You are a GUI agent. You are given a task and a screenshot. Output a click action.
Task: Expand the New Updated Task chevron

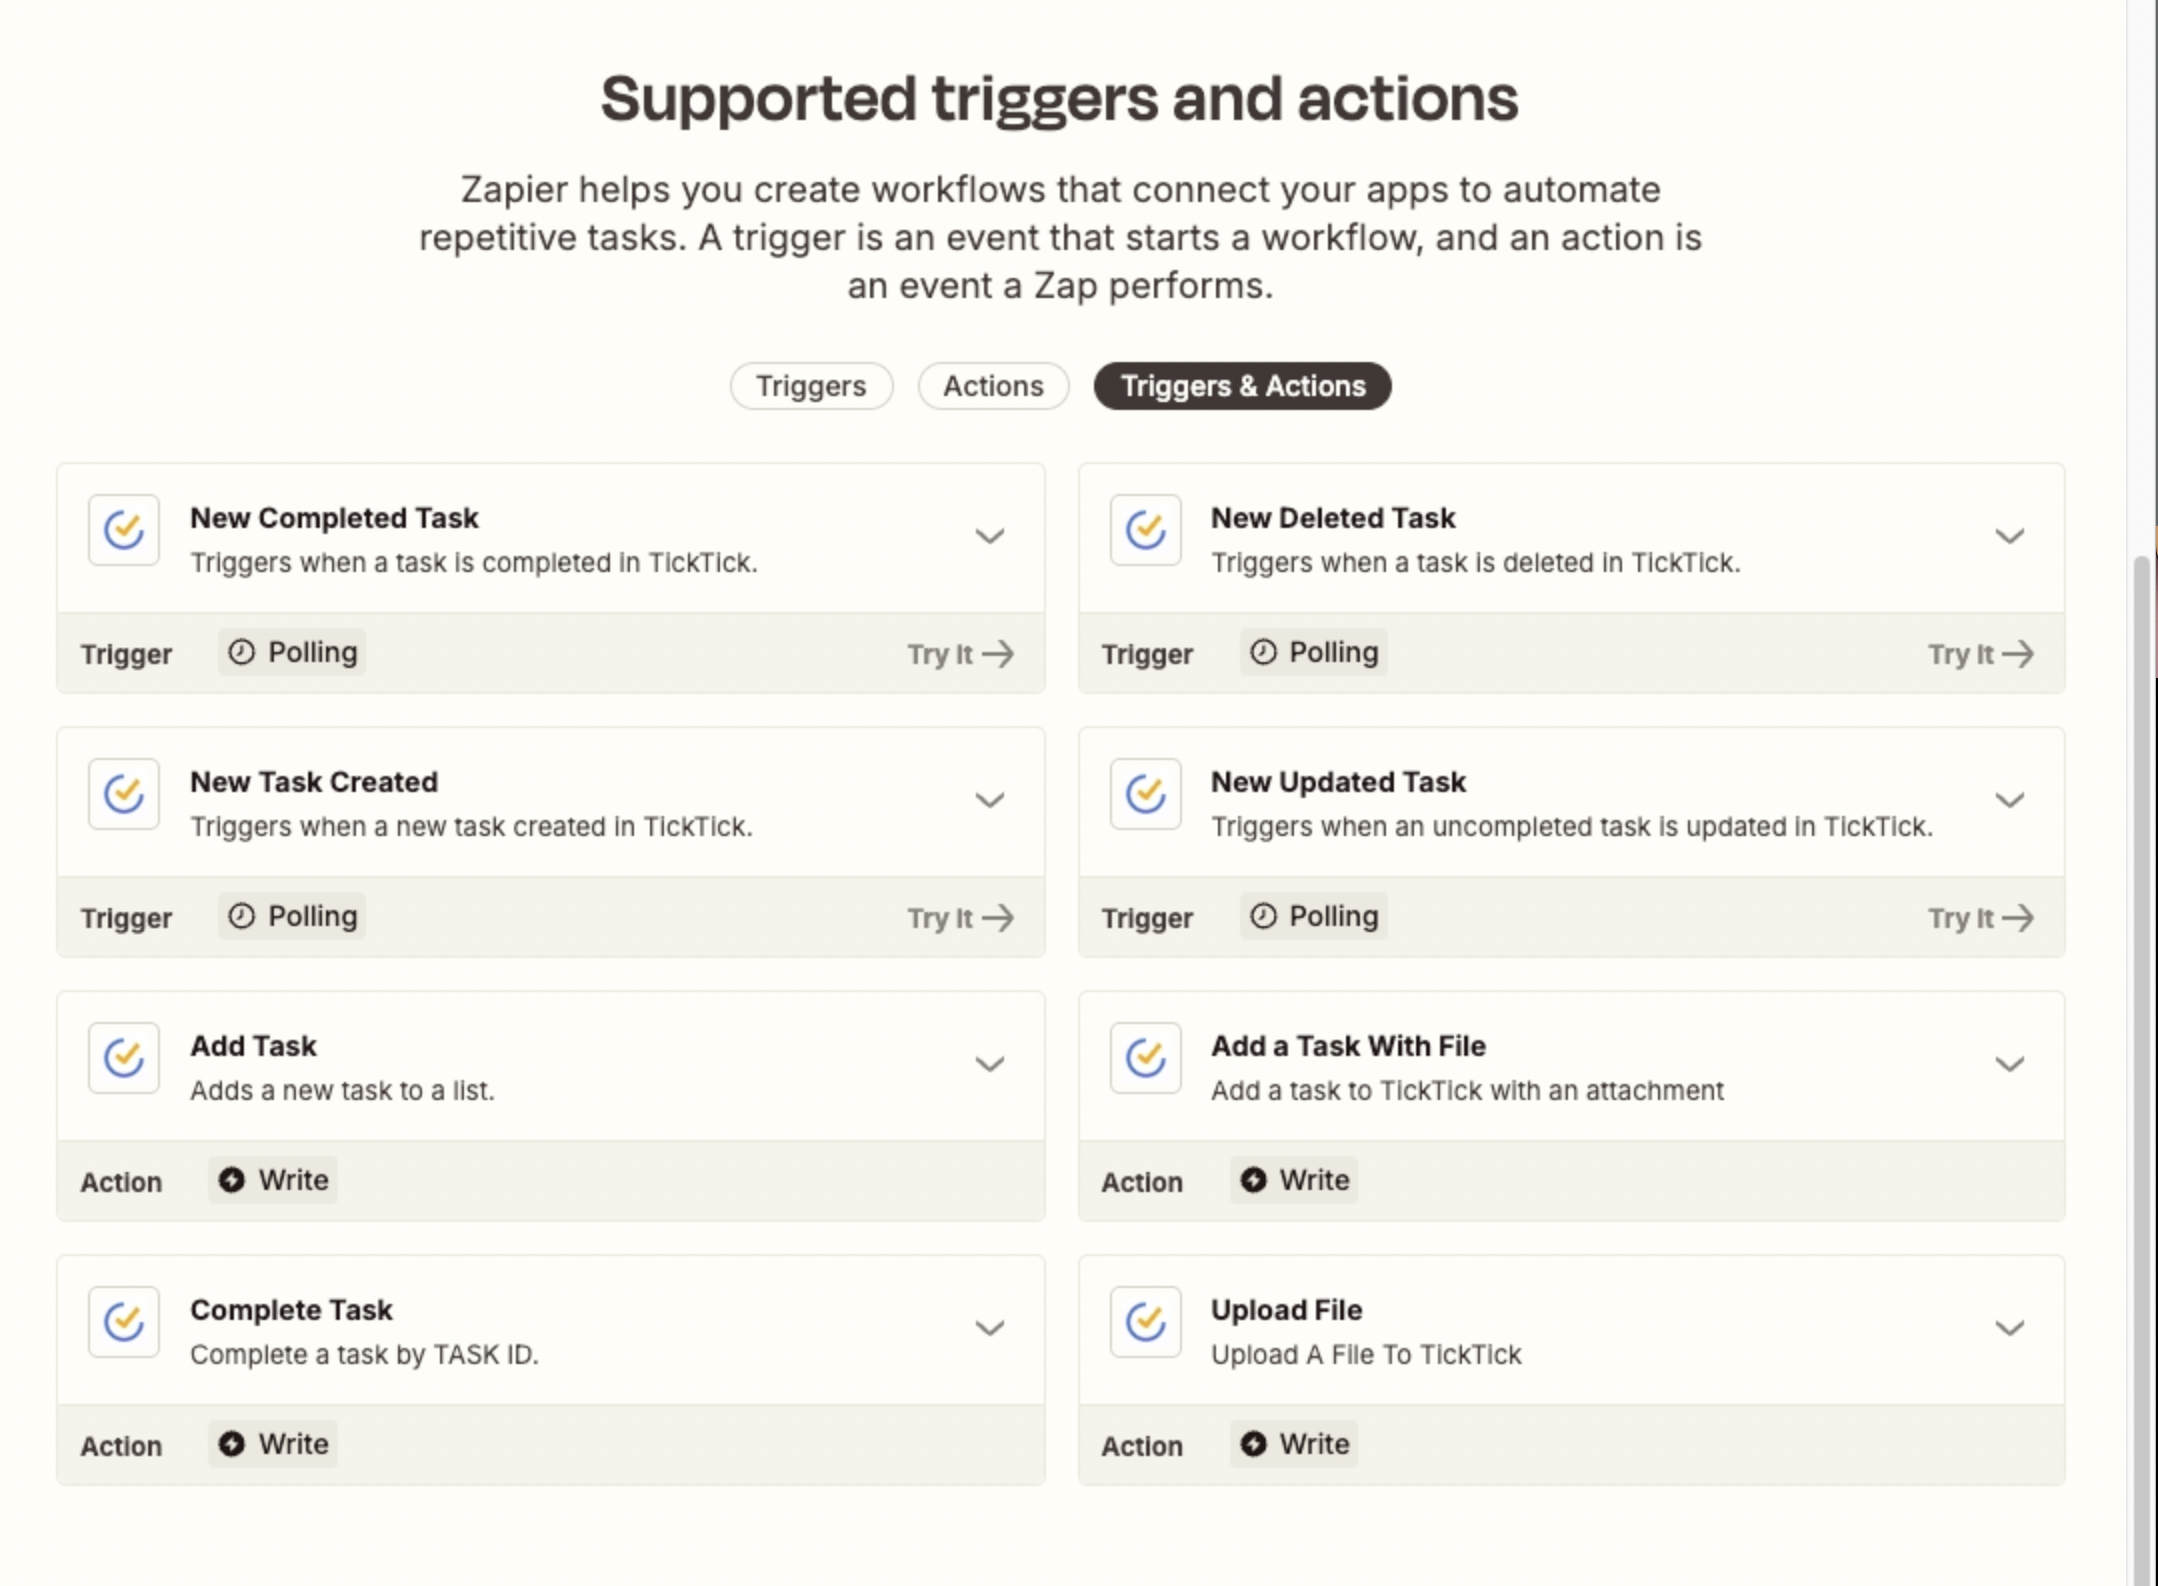click(2010, 800)
